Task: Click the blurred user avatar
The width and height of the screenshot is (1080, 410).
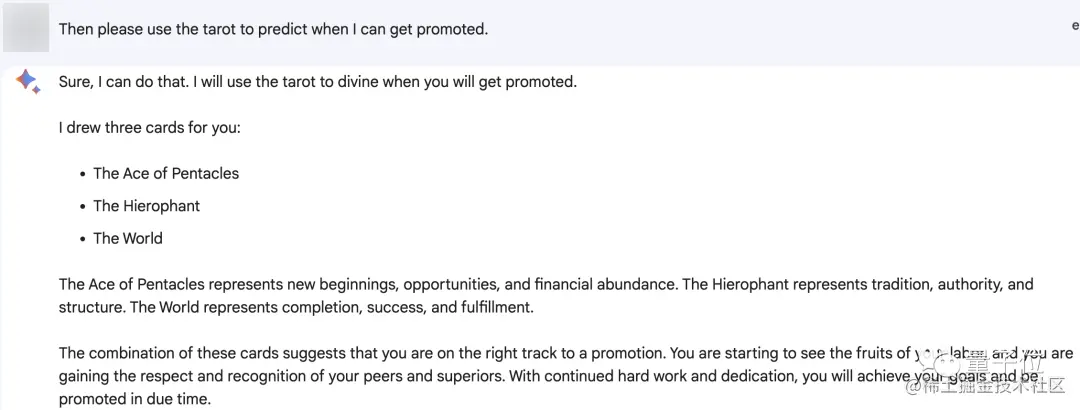Action: [x=26, y=28]
